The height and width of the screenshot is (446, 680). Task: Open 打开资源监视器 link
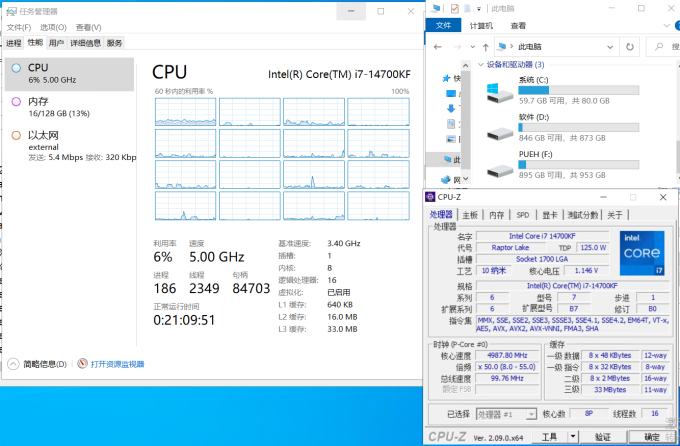pos(117,364)
